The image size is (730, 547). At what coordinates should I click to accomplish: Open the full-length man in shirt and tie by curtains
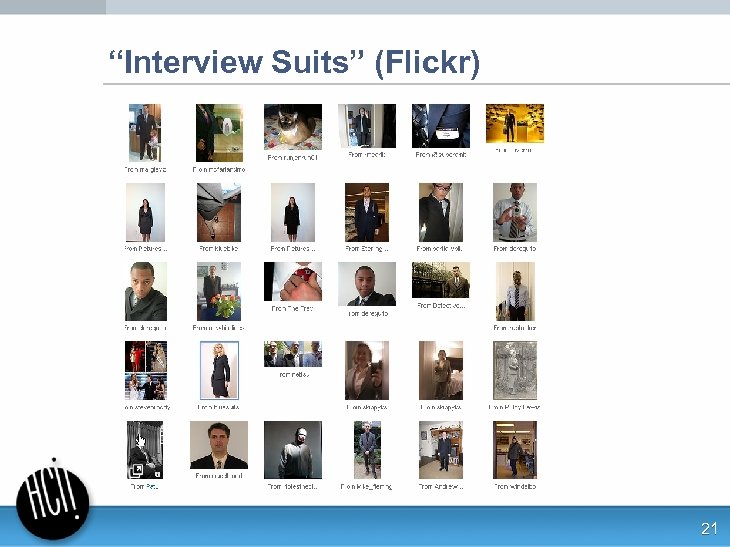(515, 291)
